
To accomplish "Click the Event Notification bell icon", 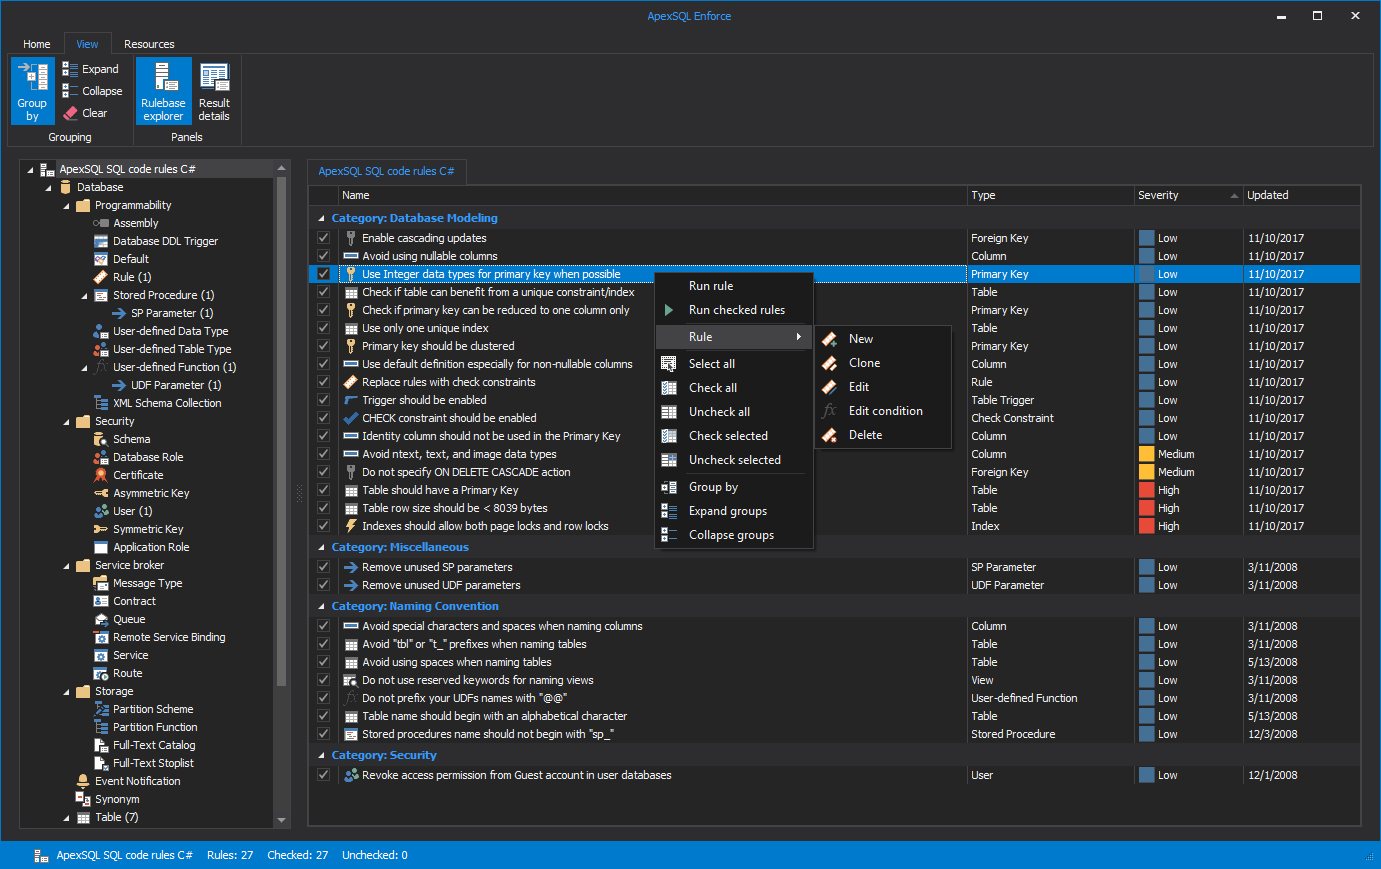I will tap(83, 781).
